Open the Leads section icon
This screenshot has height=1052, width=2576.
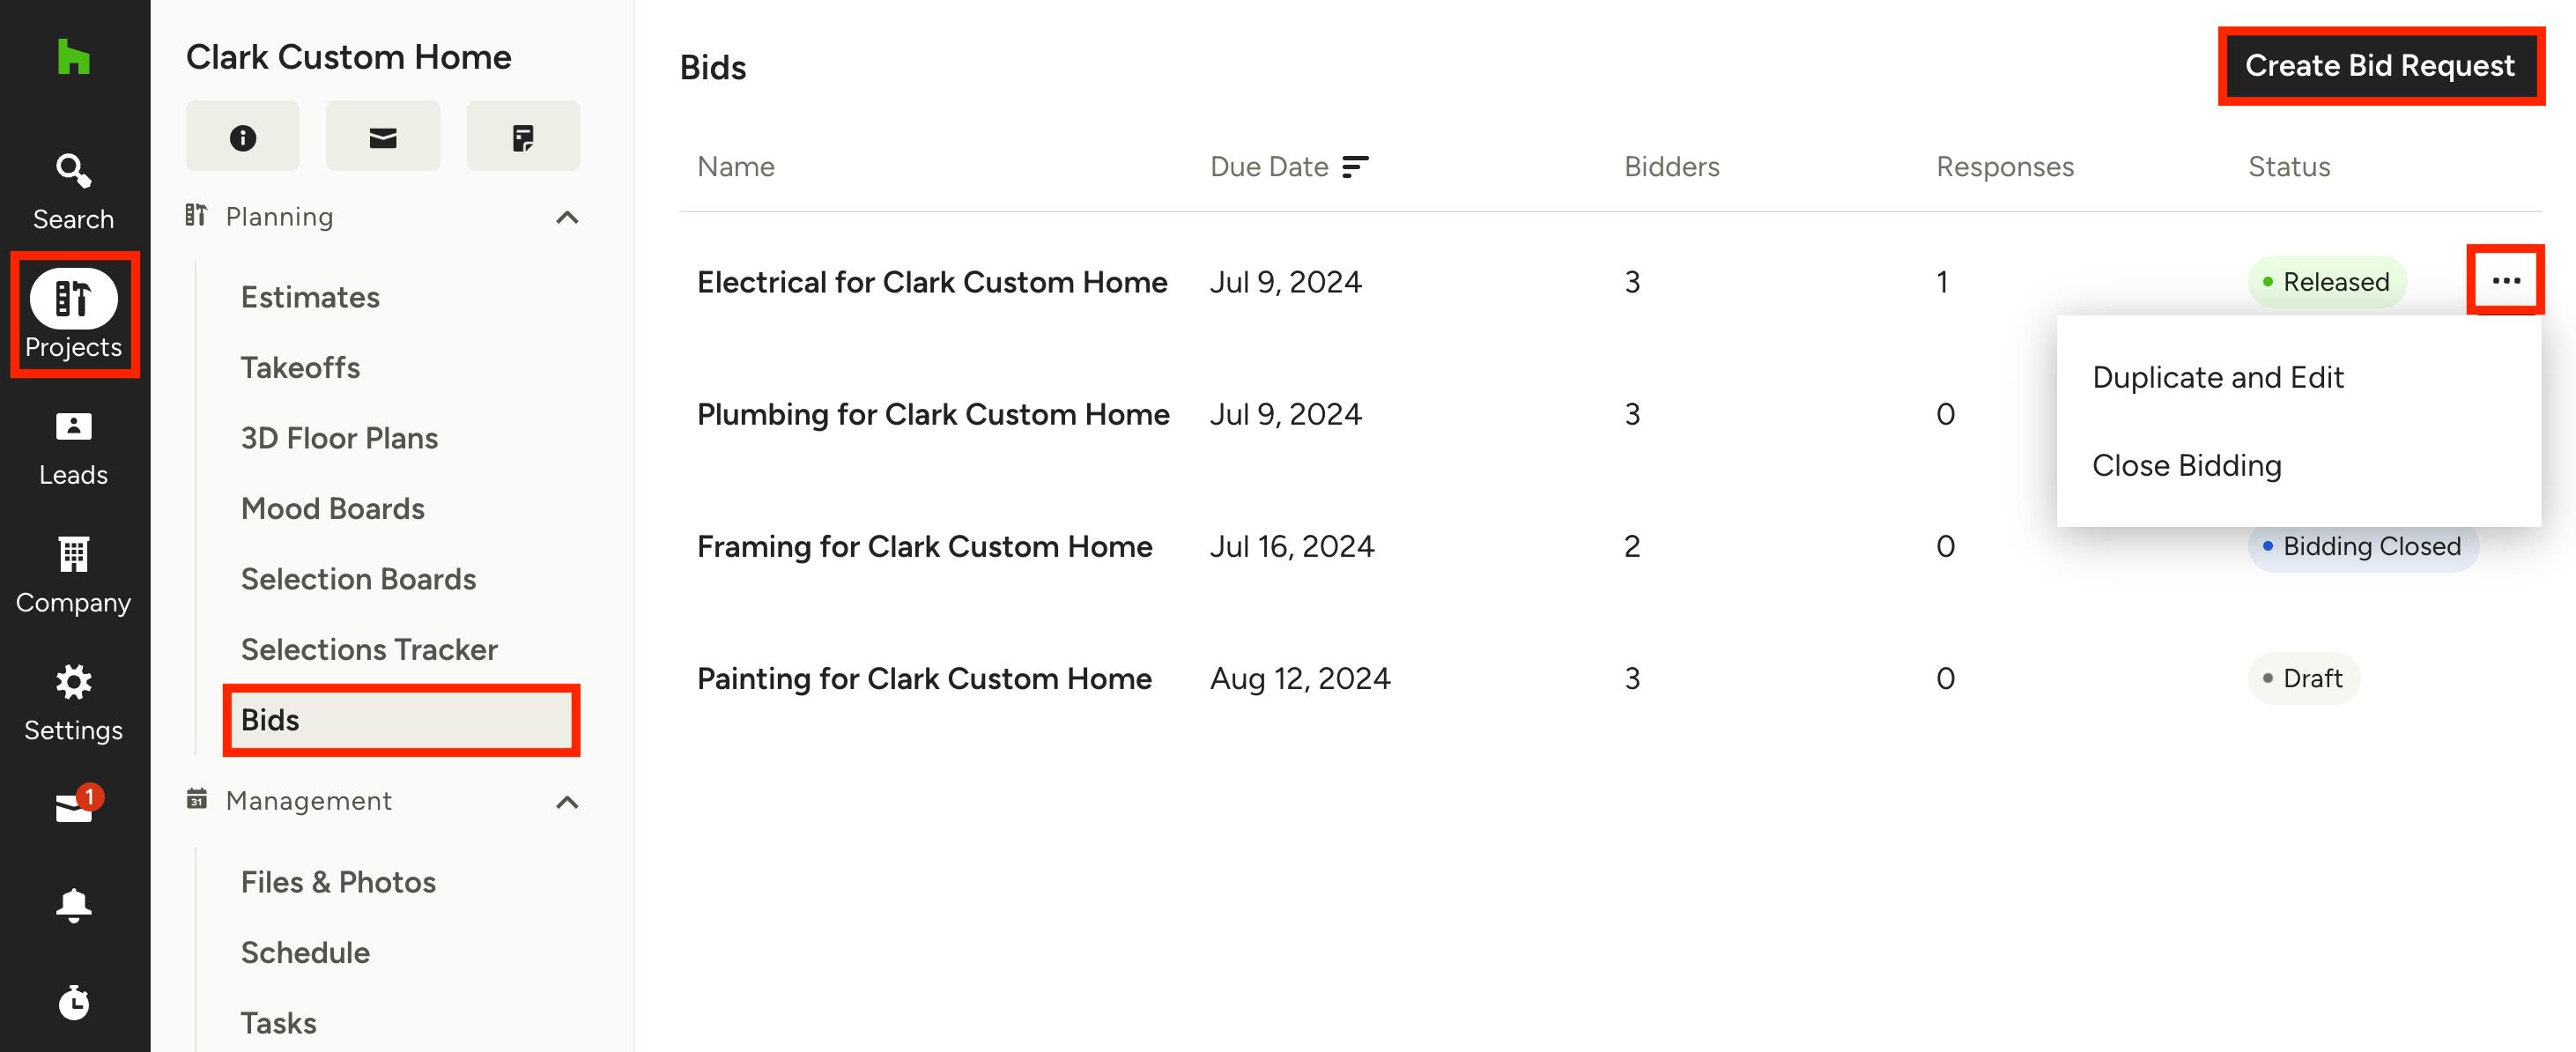[73, 447]
